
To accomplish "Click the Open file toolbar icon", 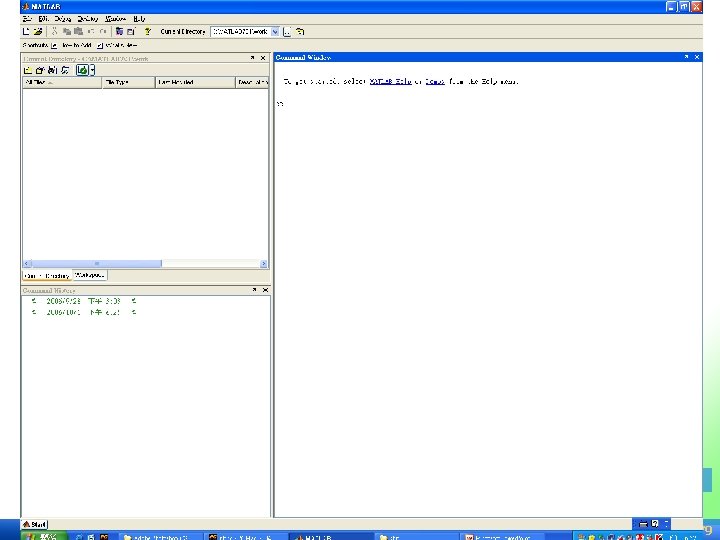I will coord(38,31).
